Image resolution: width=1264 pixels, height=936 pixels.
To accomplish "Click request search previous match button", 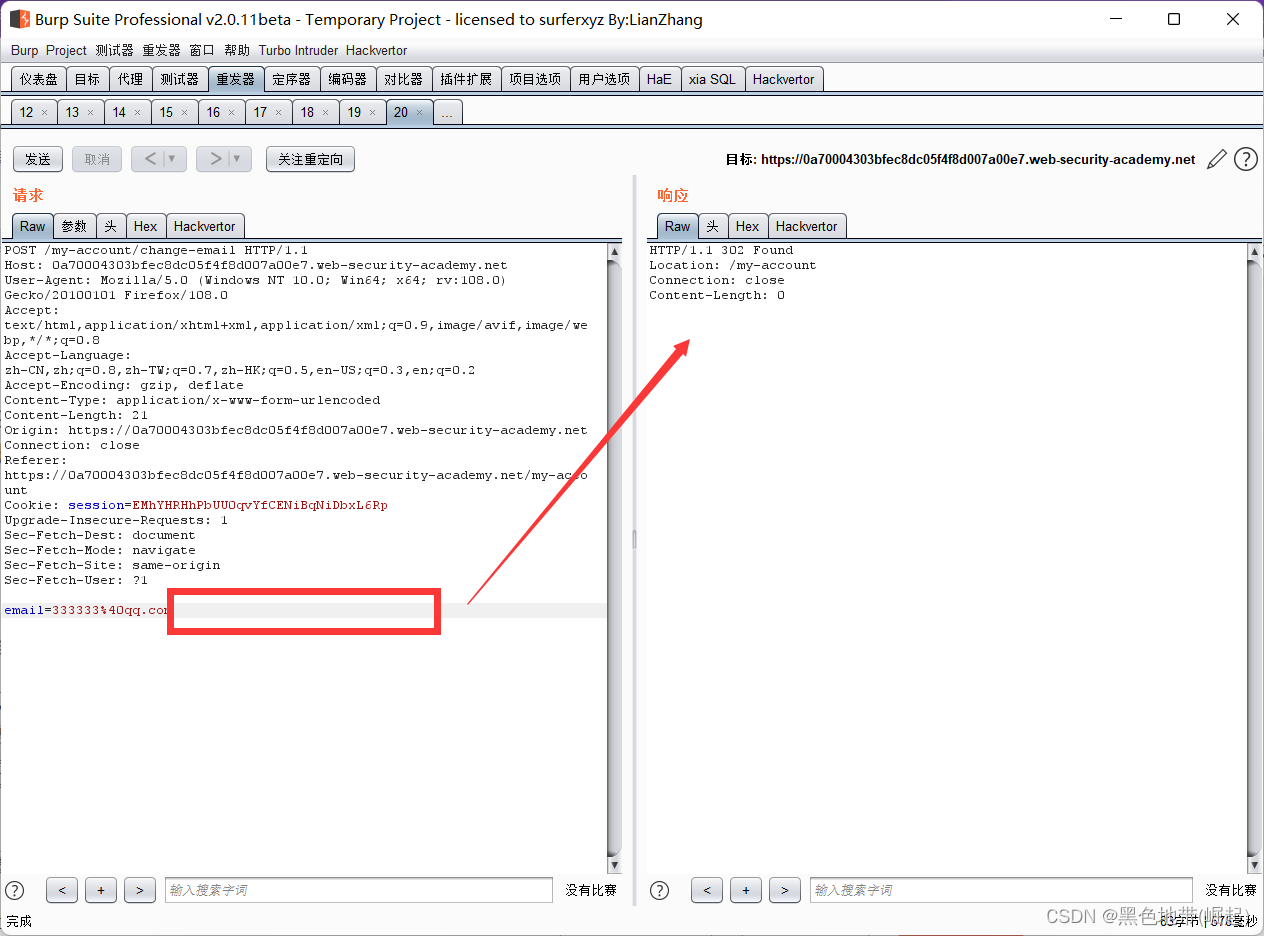I will (62, 890).
